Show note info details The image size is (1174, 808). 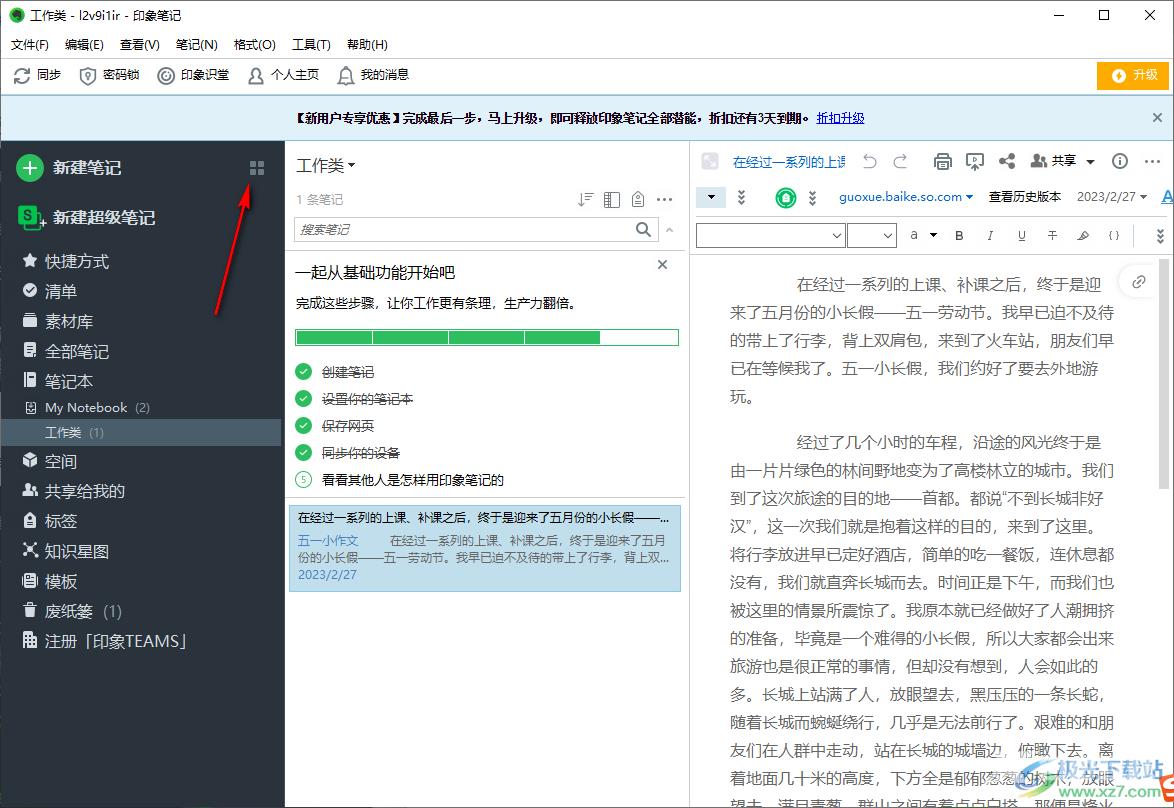tap(1120, 161)
